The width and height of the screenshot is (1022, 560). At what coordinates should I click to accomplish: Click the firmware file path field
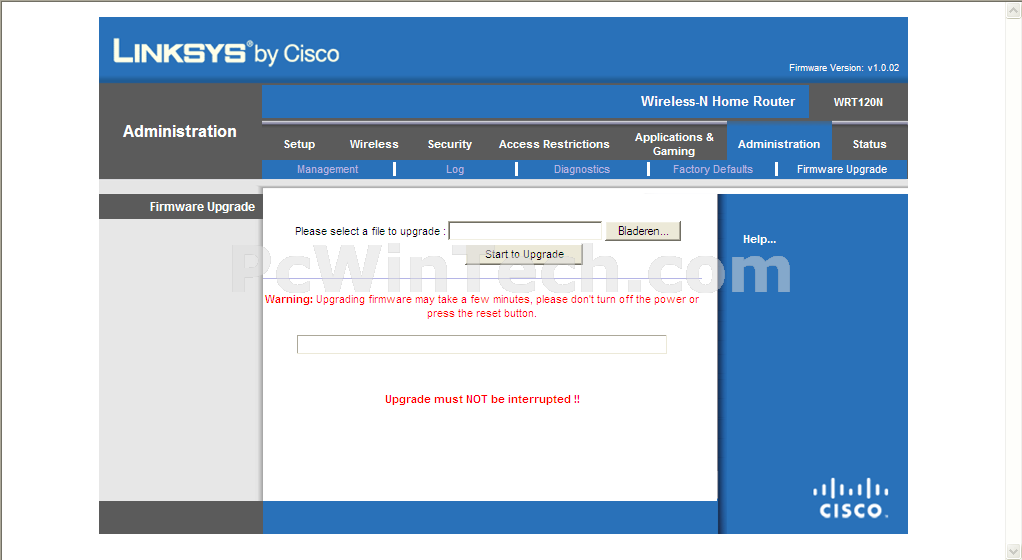[525, 231]
